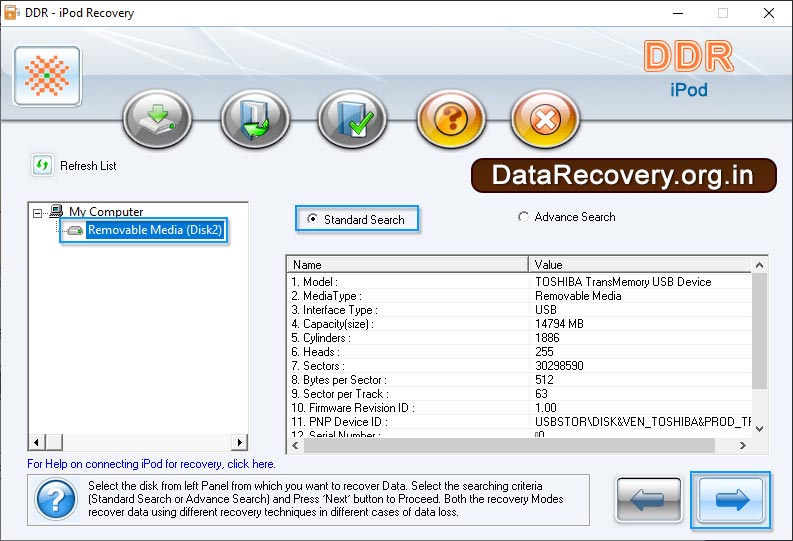Click the tree panel's scroll right arrow

(x=240, y=442)
